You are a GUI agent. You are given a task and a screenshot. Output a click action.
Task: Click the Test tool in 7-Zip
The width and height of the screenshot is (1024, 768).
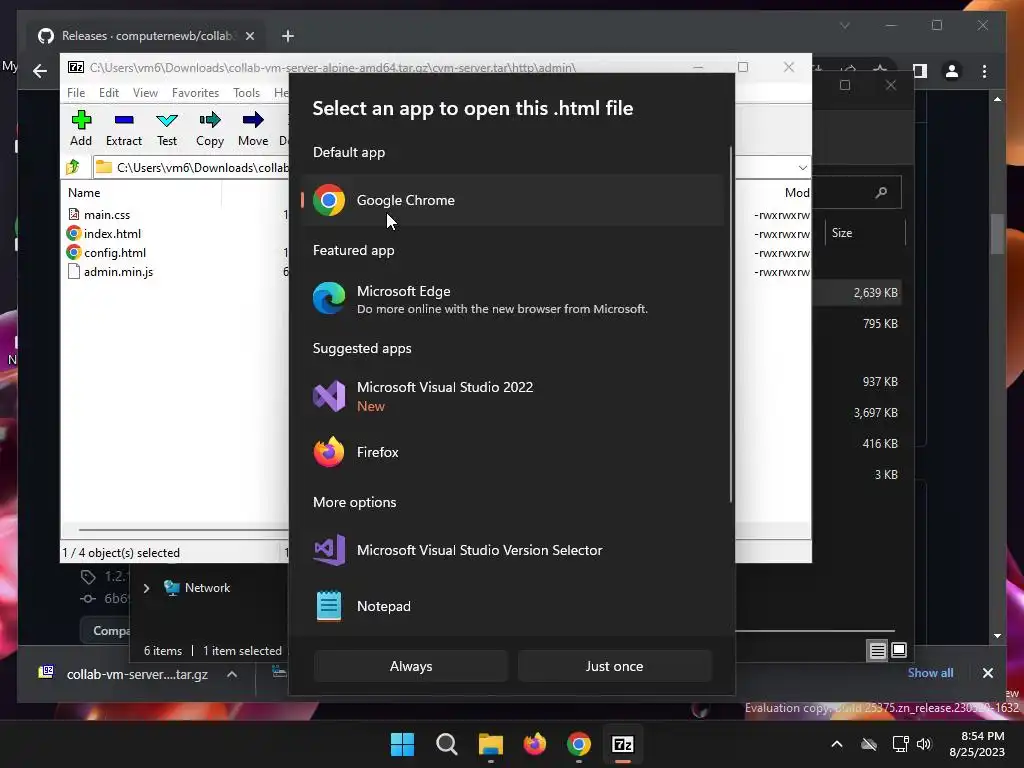click(x=167, y=128)
